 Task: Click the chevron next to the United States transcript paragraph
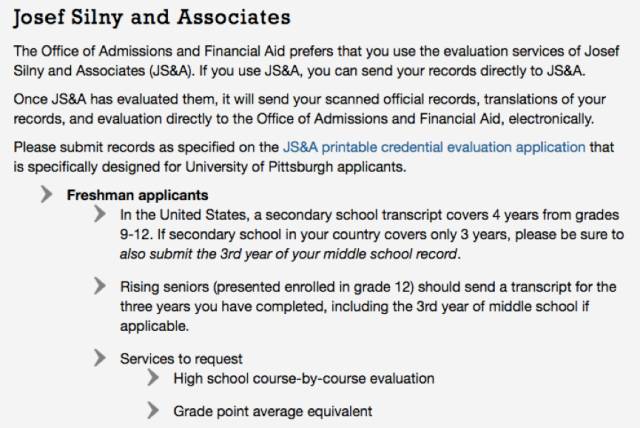(100, 214)
